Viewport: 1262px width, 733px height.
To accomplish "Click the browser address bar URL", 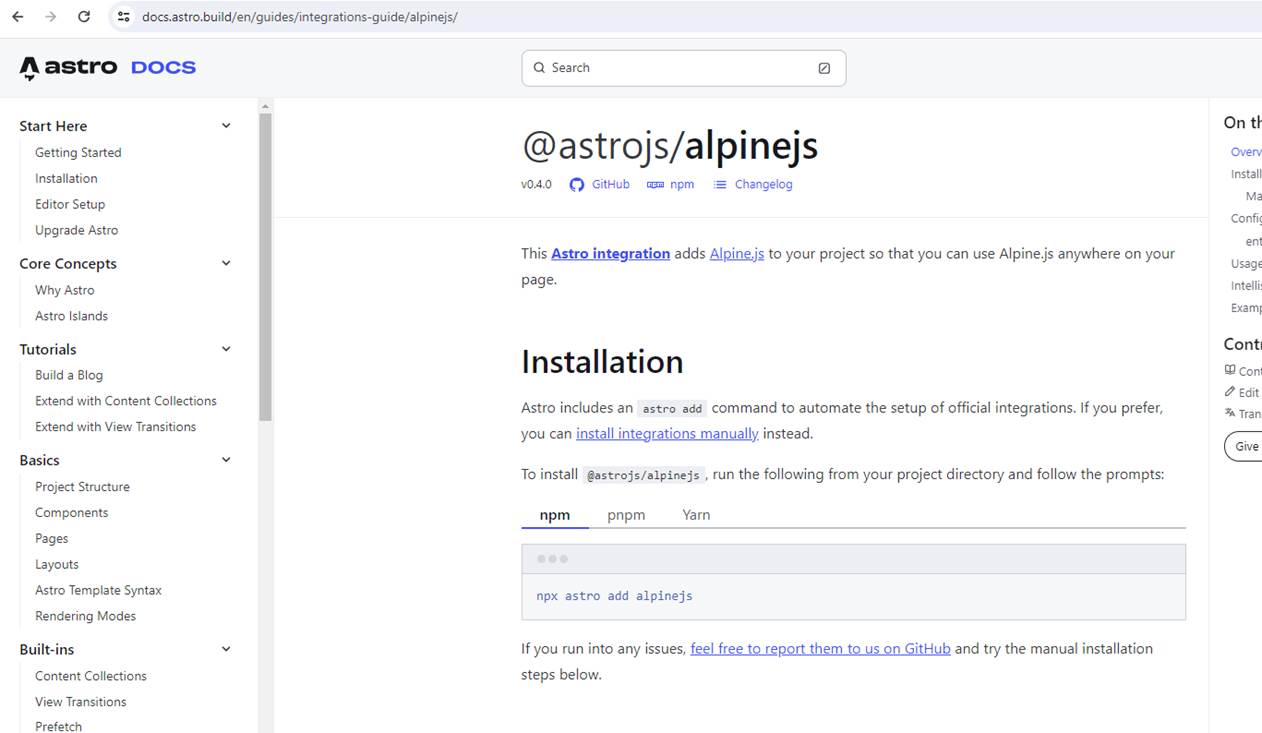I will coord(300,17).
